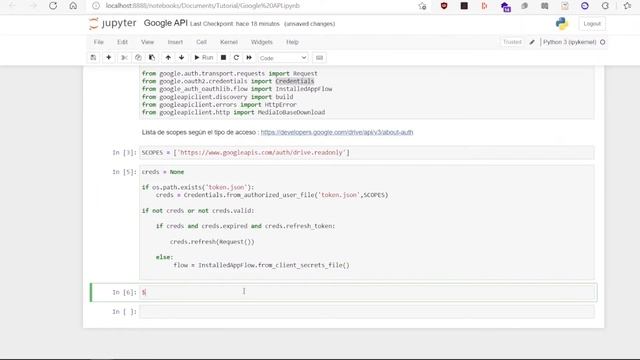Click the site information icon in address bar
Viewport: 640px width, 360px height.
click(x=96, y=6)
